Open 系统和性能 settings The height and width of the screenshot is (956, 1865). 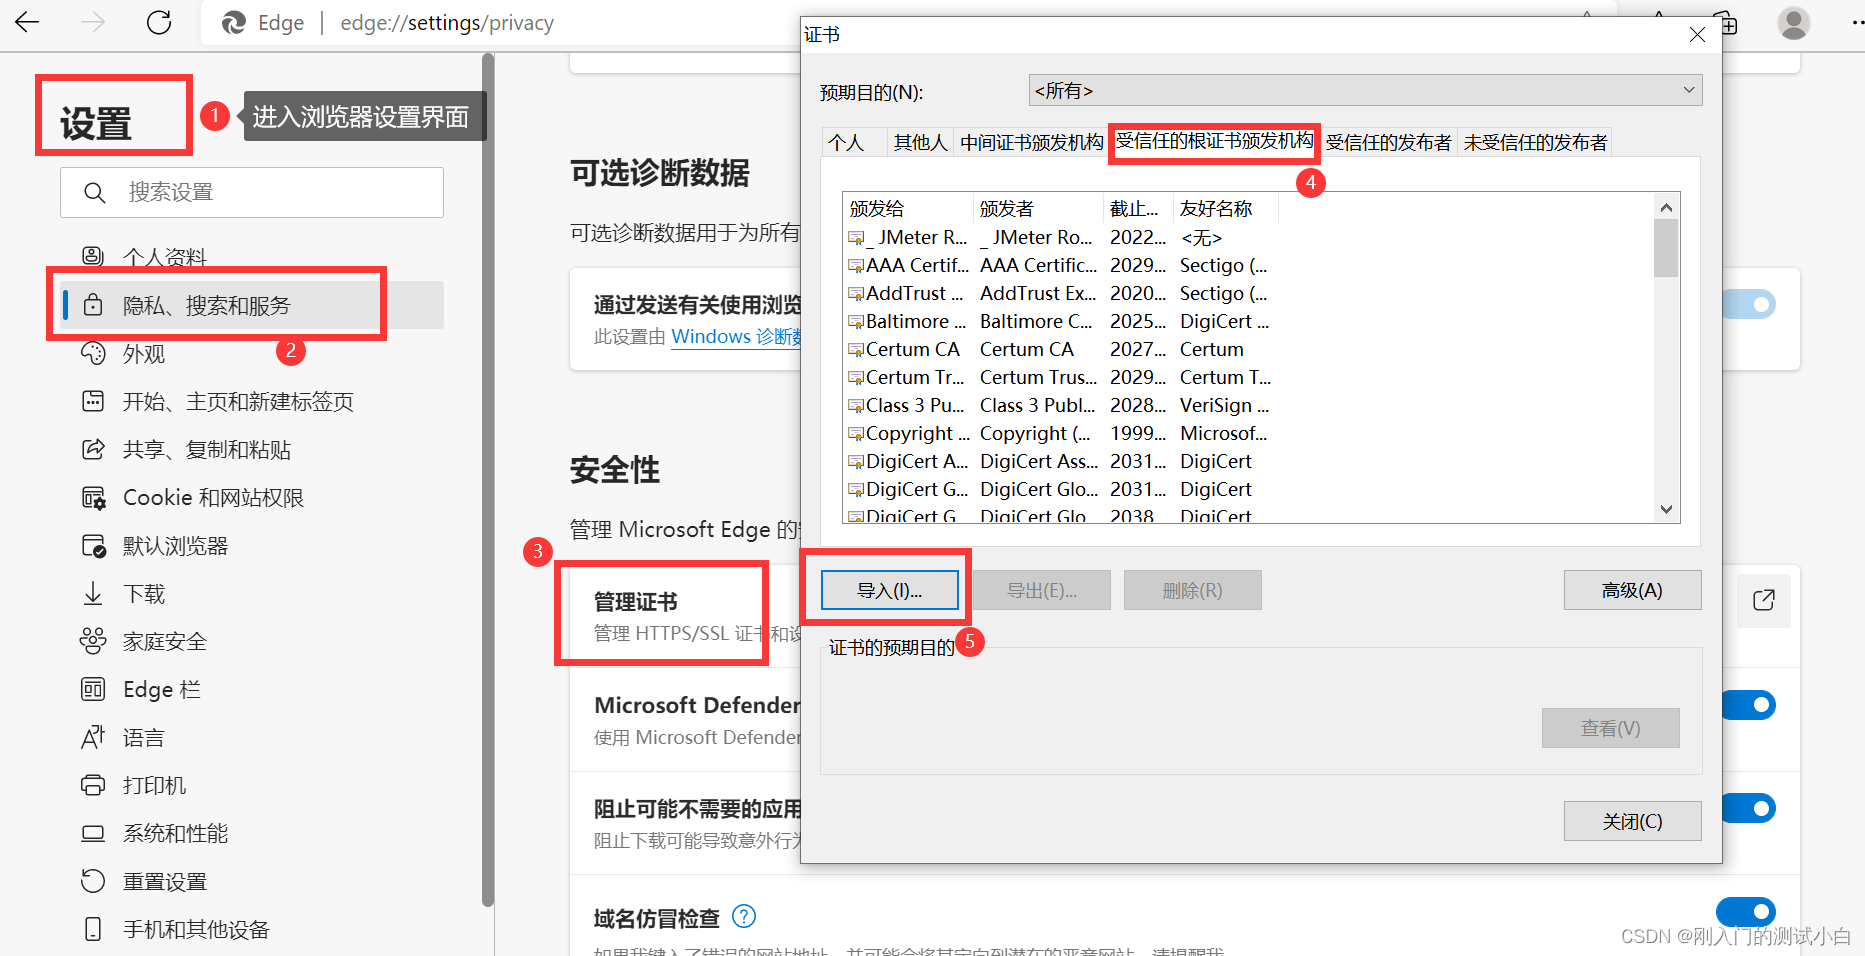pyautogui.click(x=175, y=834)
